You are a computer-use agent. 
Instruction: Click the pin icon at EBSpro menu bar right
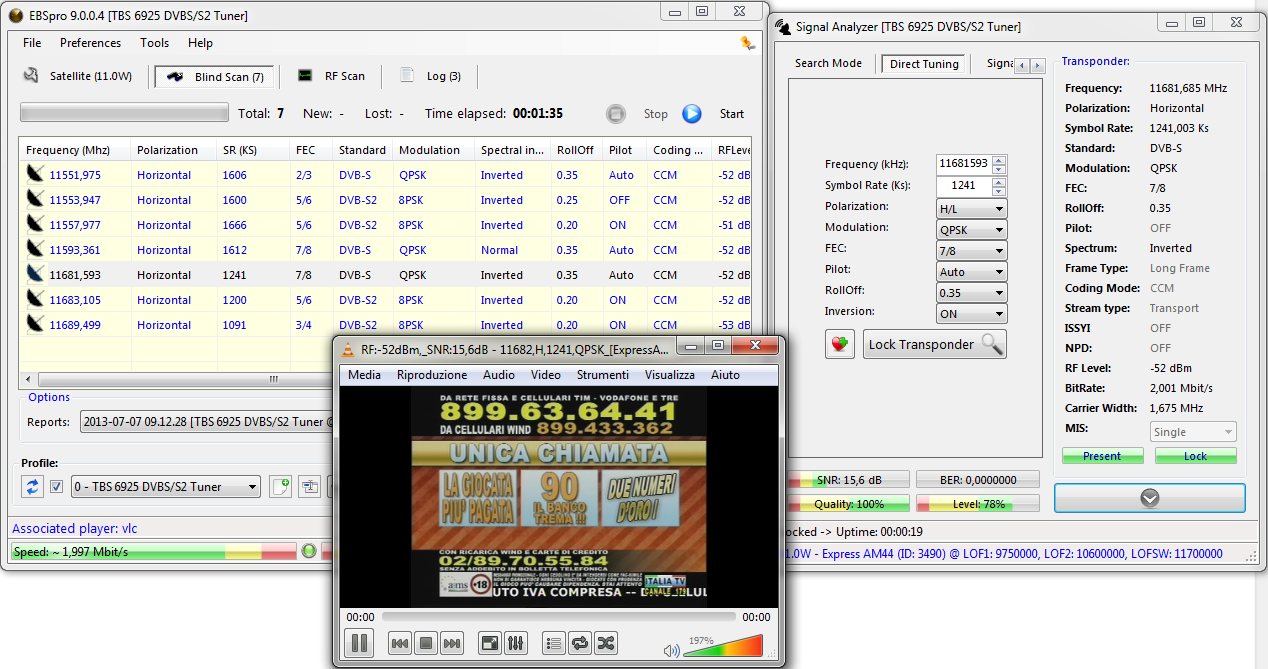(747, 43)
